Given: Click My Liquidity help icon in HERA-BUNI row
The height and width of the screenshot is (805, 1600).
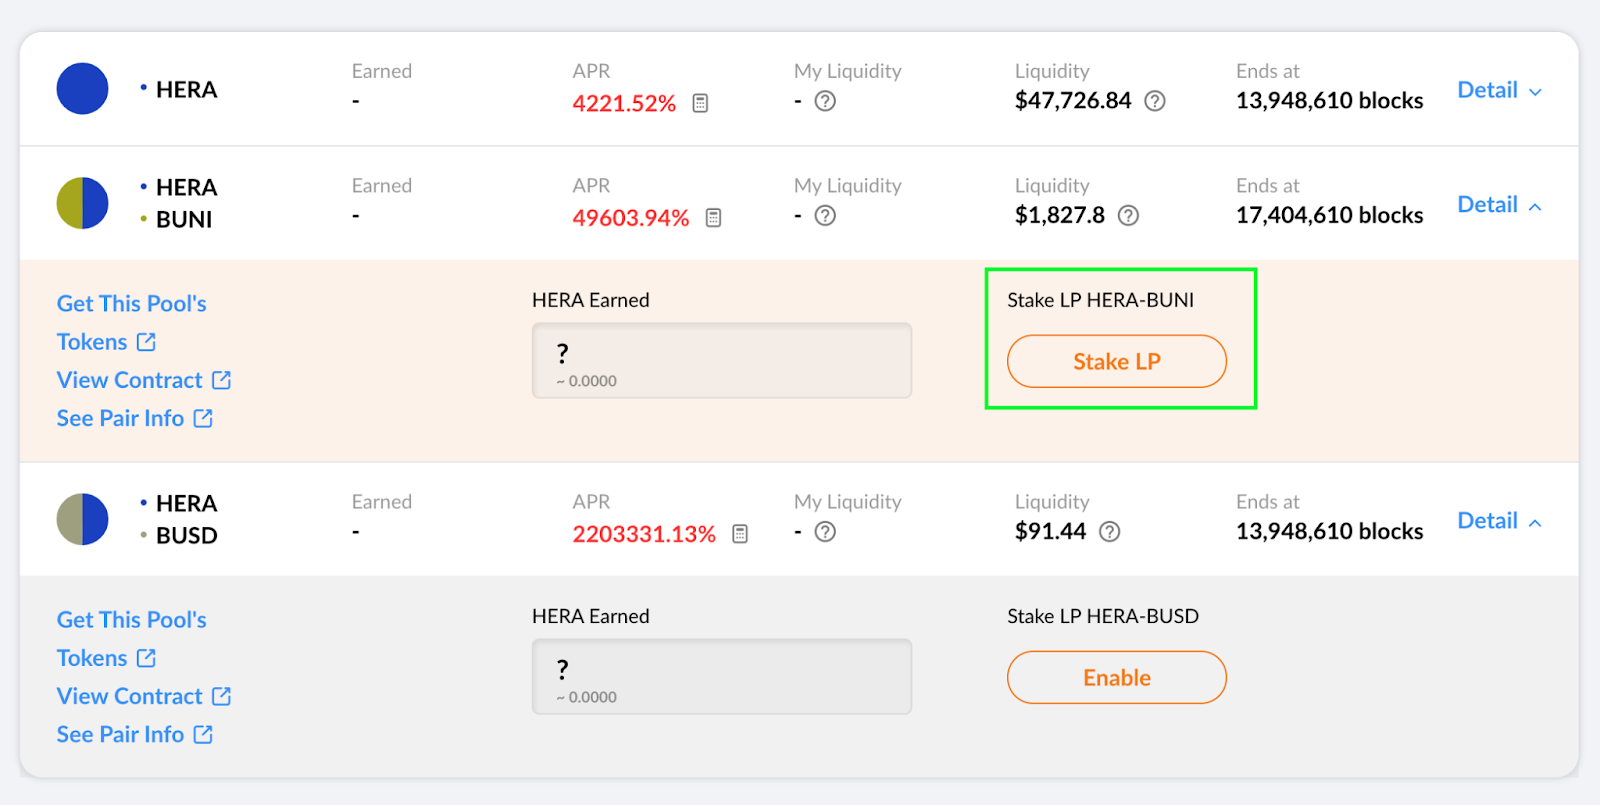Looking at the screenshot, I should 825,216.
